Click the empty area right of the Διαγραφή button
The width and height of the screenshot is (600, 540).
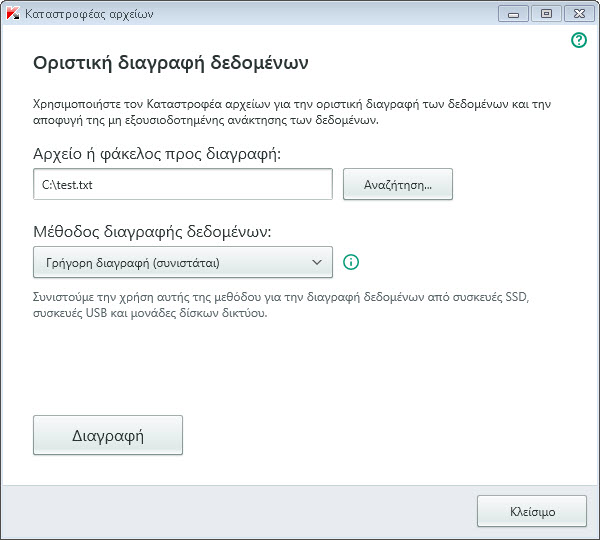coord(380,435)
